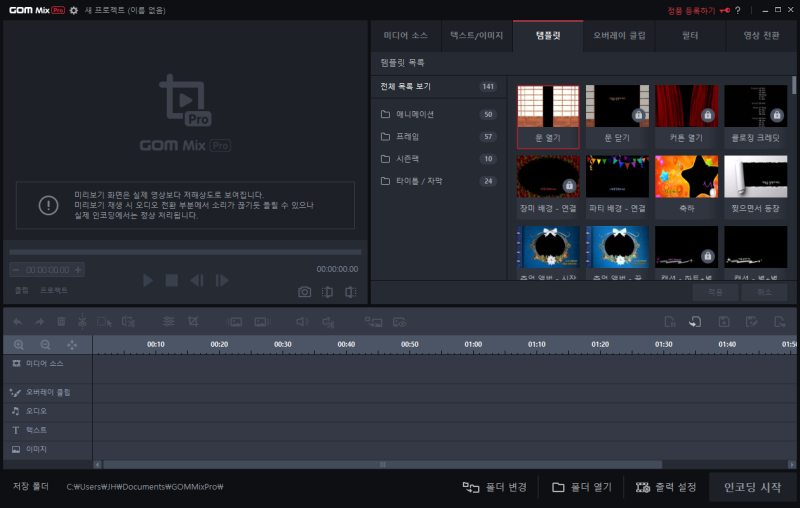The image size is (800, 508).
Task: Zoom out the timeline
Action: (45, 345)
